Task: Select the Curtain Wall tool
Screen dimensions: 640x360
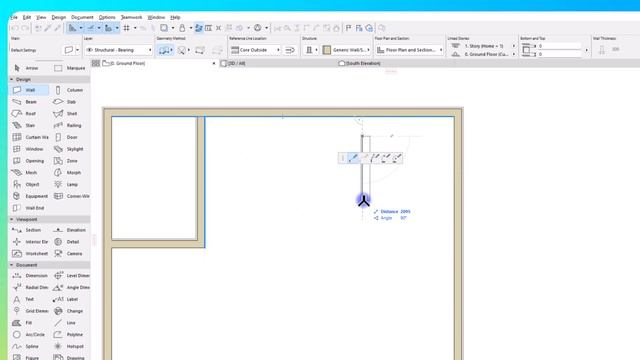Action: [x=30, y=137]
